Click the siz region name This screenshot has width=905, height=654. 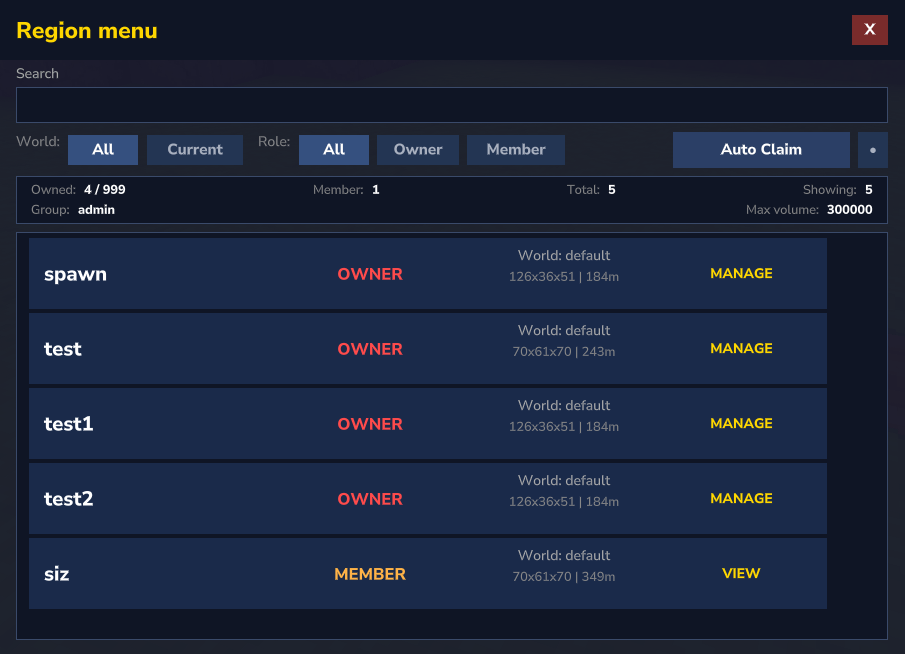point(57,574)
